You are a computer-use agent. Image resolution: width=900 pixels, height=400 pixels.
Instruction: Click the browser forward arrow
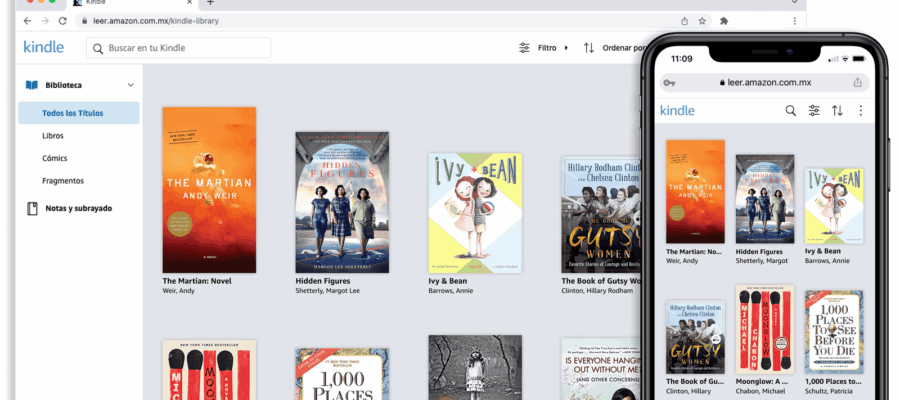[45, 21]
